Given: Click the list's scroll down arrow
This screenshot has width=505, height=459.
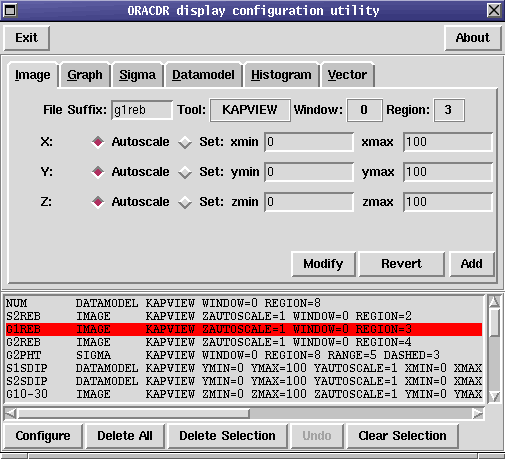Looking at the screenshot, I should 494,397.
